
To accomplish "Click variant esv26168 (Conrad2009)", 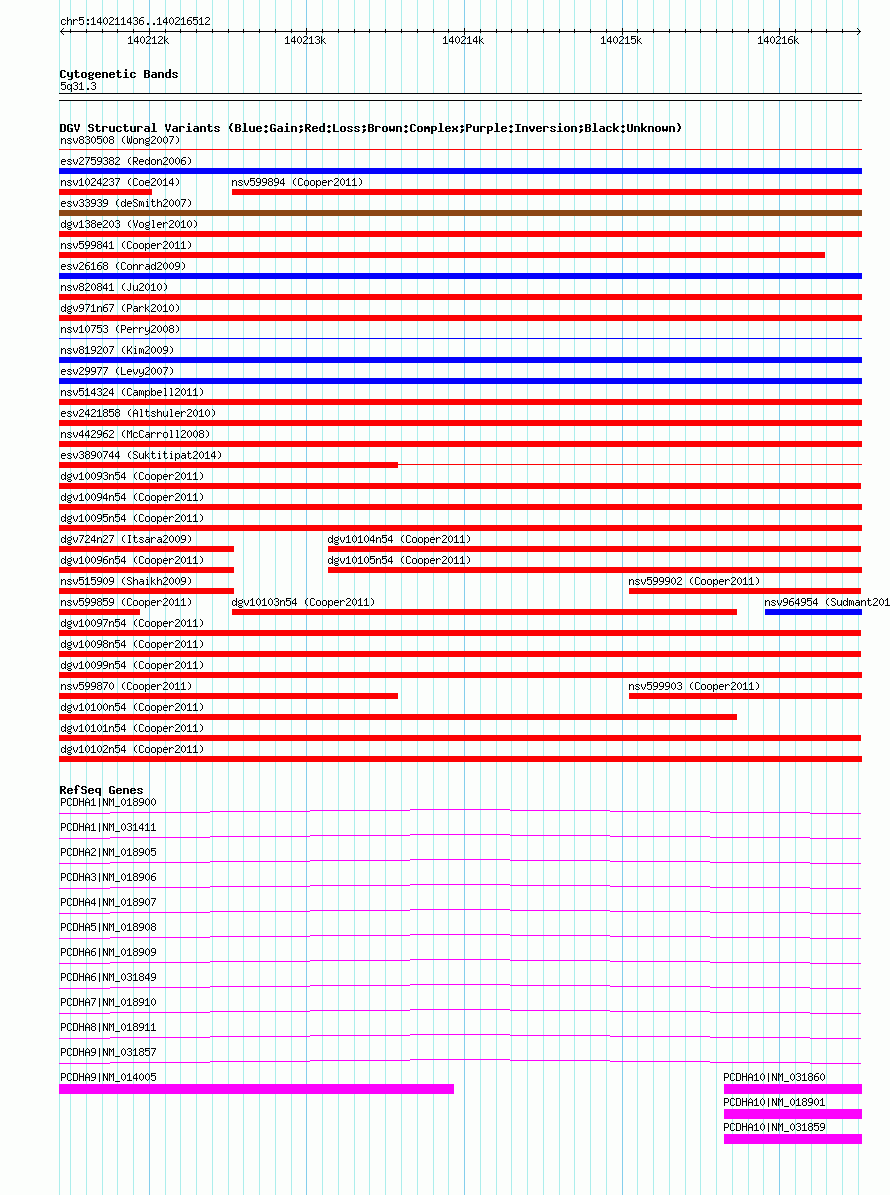I will 123,266.
